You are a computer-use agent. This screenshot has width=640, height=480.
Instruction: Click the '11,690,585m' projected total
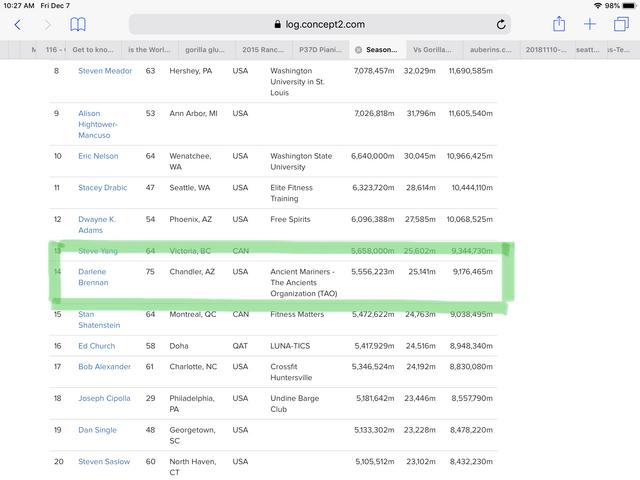coord(471,71)
